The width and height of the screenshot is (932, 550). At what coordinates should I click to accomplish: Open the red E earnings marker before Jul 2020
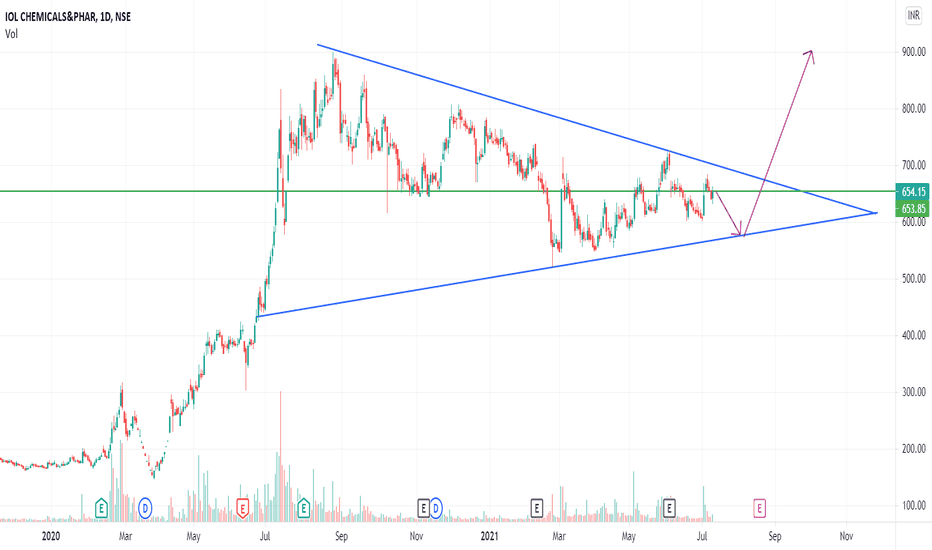242,508
